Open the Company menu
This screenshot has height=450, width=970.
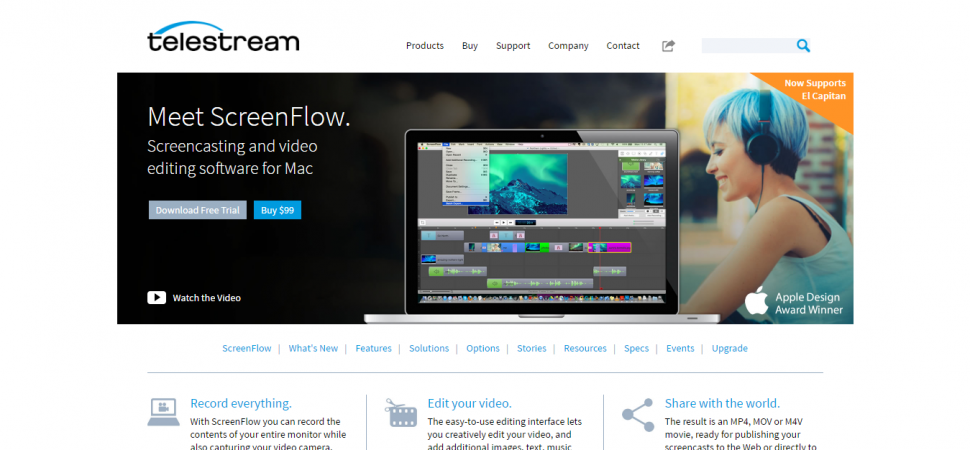tap(568, 46)
